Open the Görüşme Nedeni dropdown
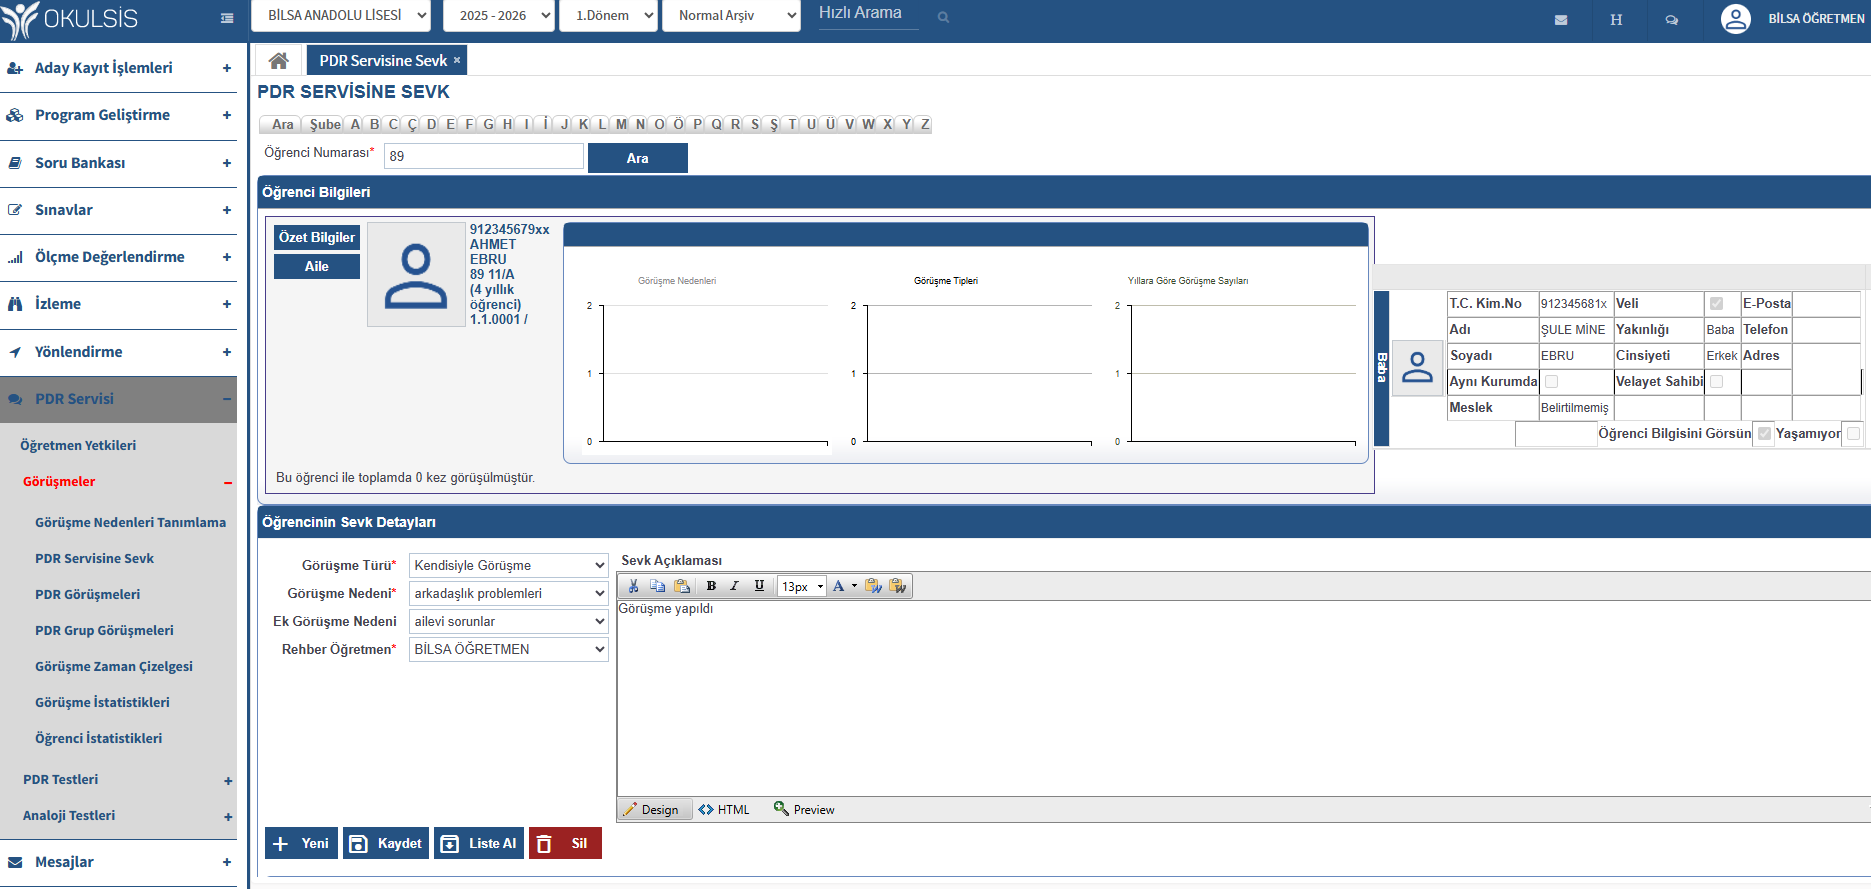This screenshot has width=1871, height=889. tap(508, 593)
